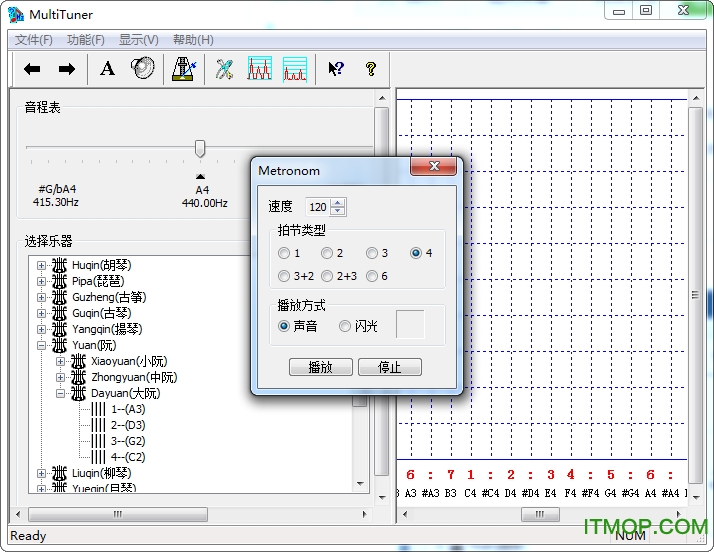
Task: Expand the Pipa(琵琶) tree node
Action: (x=41, y=281)
